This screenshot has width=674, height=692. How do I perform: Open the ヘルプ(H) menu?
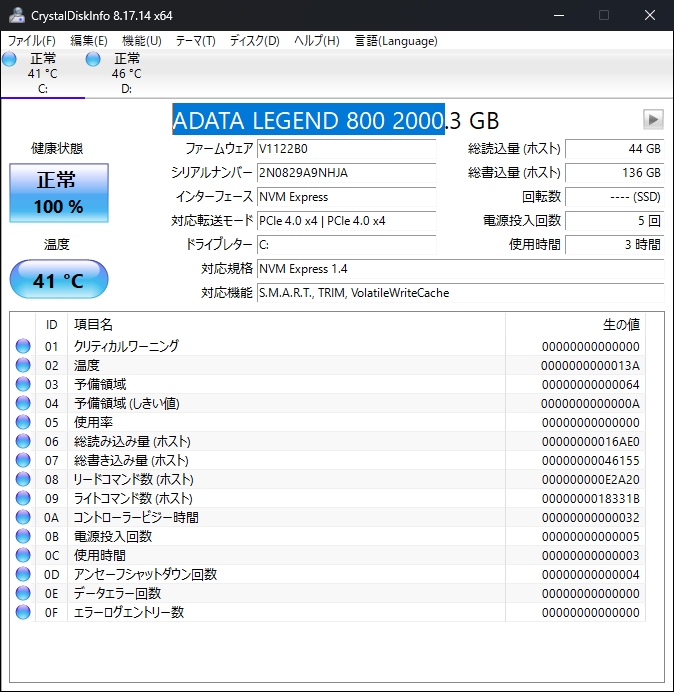(x=317, y=41)
